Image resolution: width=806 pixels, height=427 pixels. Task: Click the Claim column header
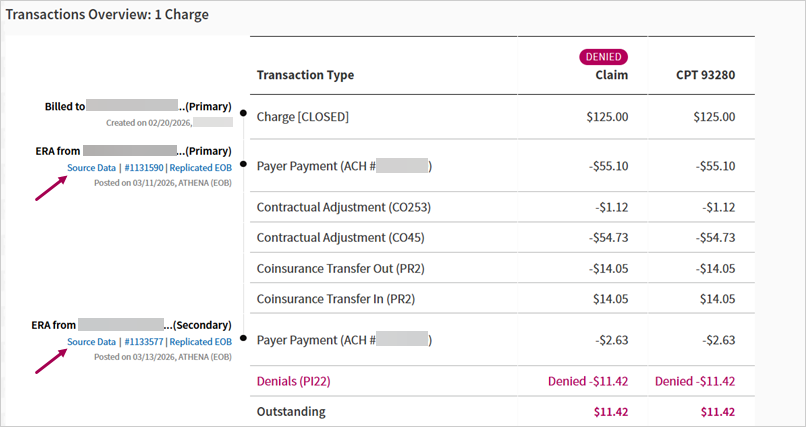612,75
